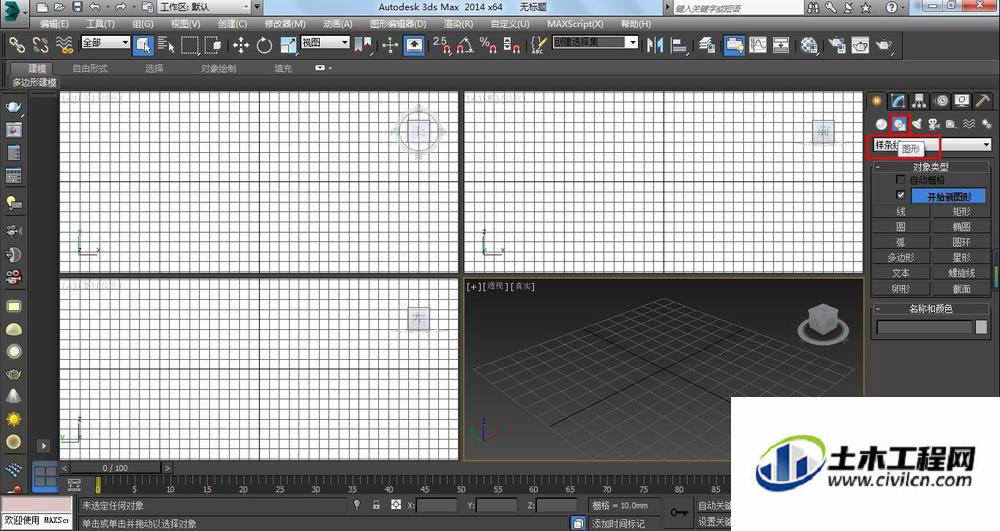
Task: Click the Open File folder icon
Action: (59, 8)
